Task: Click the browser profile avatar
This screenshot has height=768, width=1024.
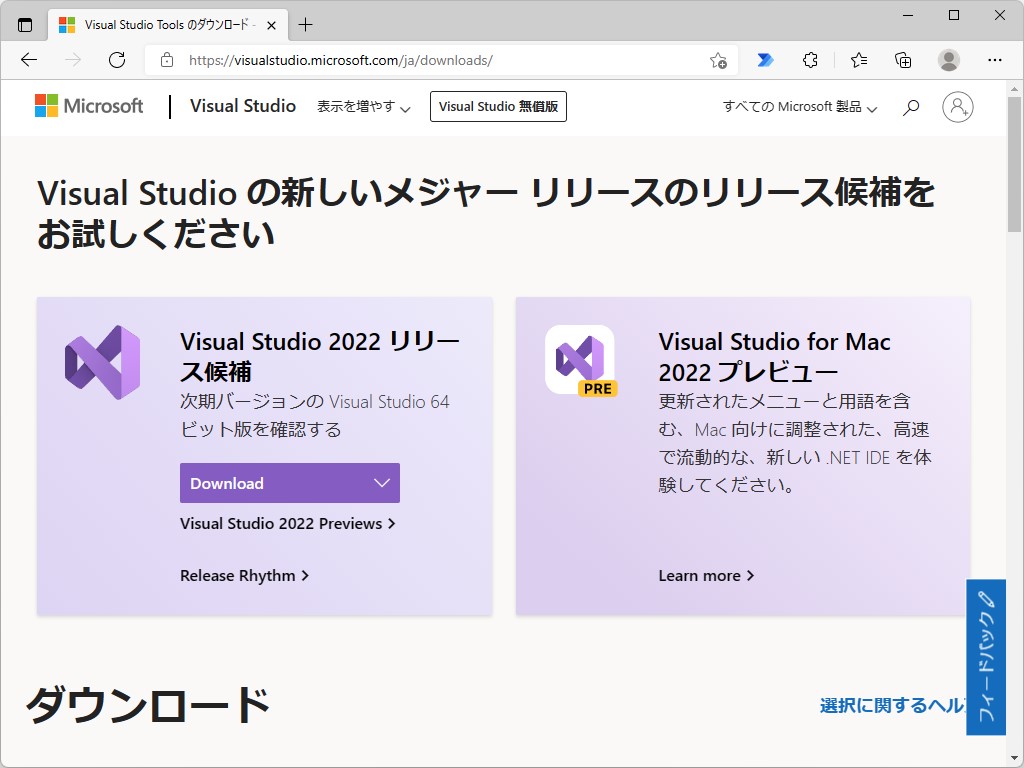Action: (x=948, y=60)
